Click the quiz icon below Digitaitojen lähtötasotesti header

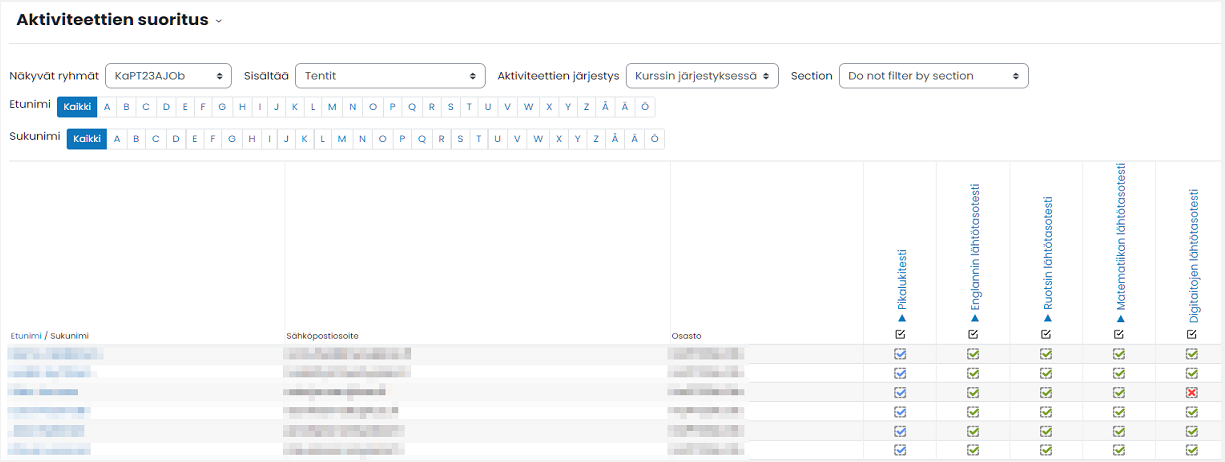tap(1191, 334)
